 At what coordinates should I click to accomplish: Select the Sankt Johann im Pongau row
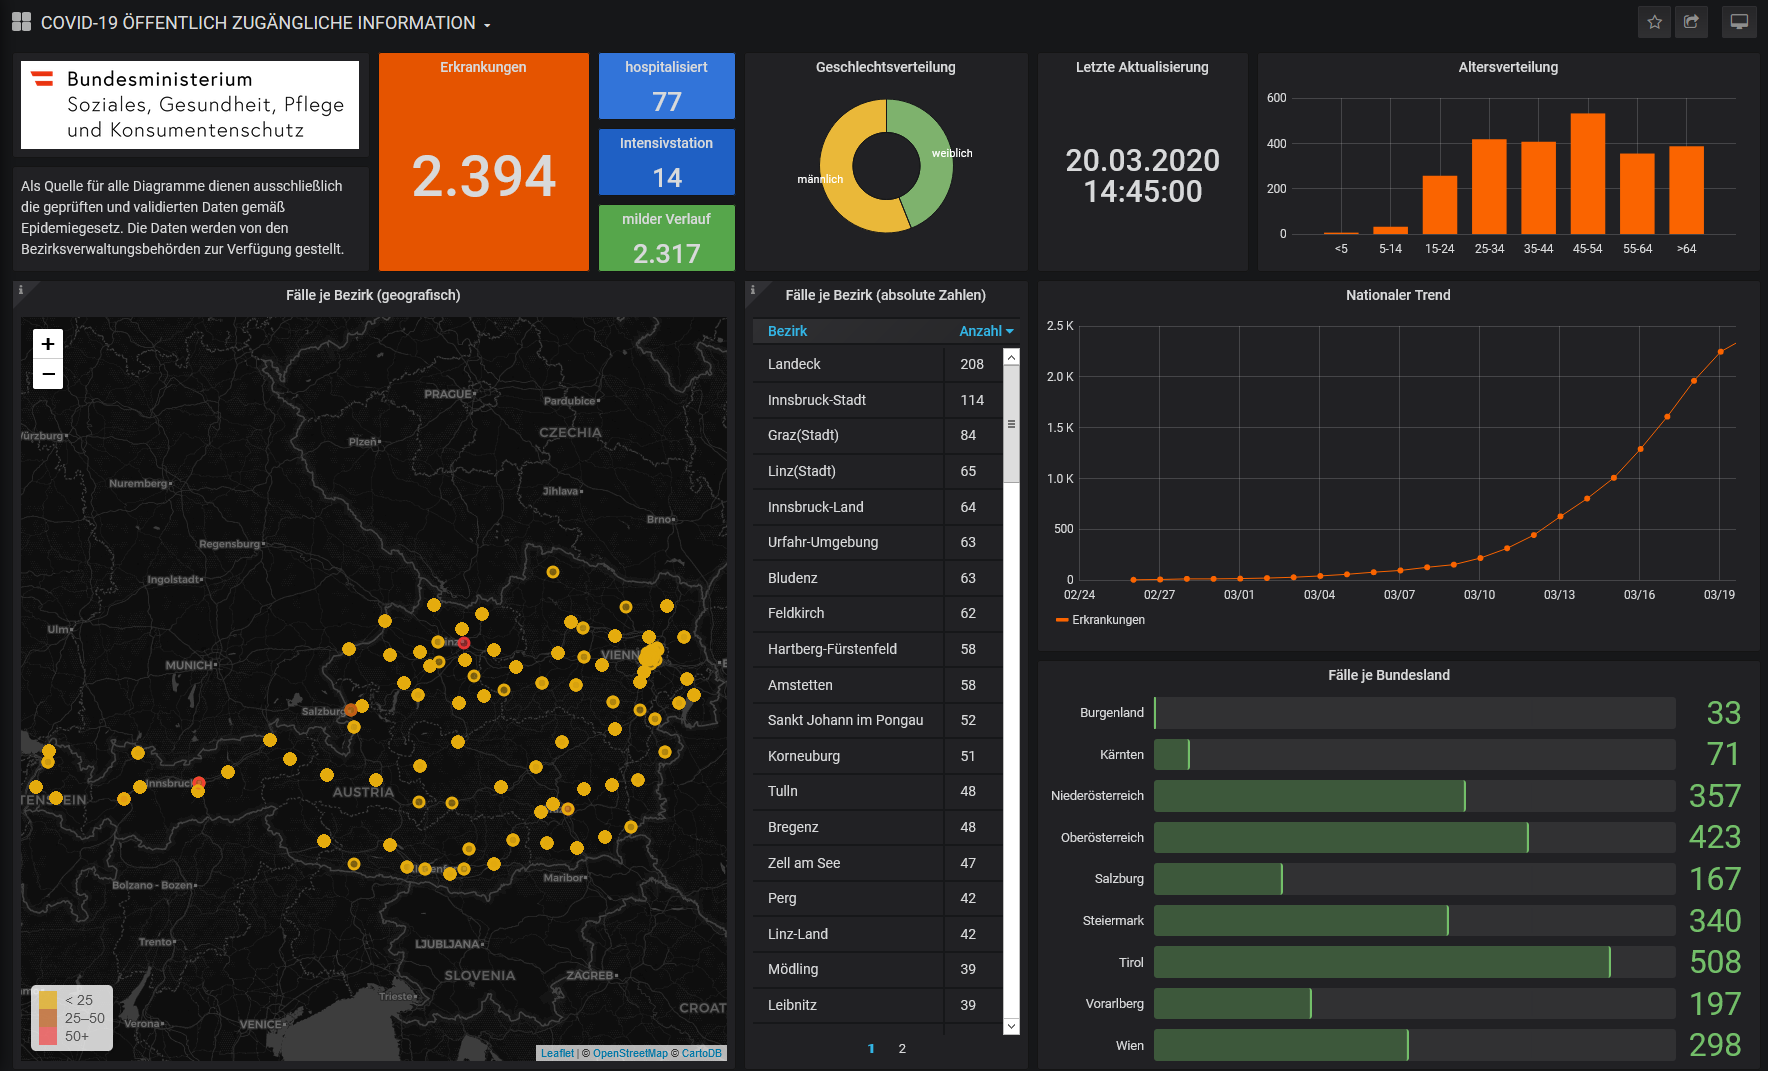[x=877, y=720]
